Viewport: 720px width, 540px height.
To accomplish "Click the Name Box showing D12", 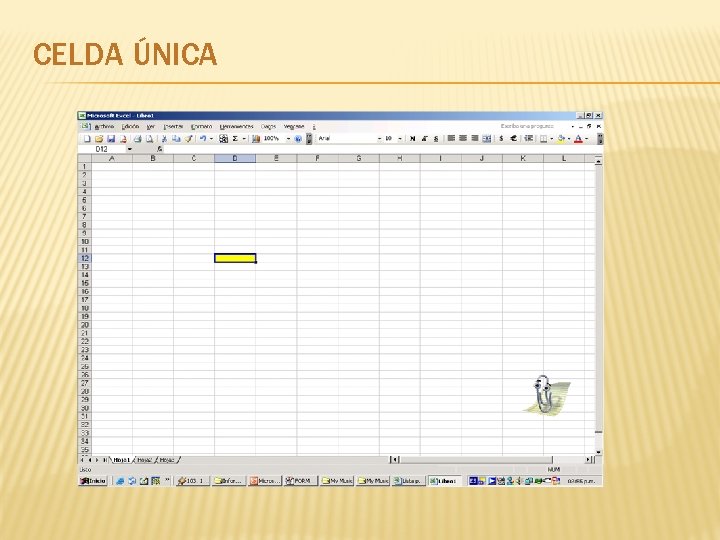I will point(102,149).
